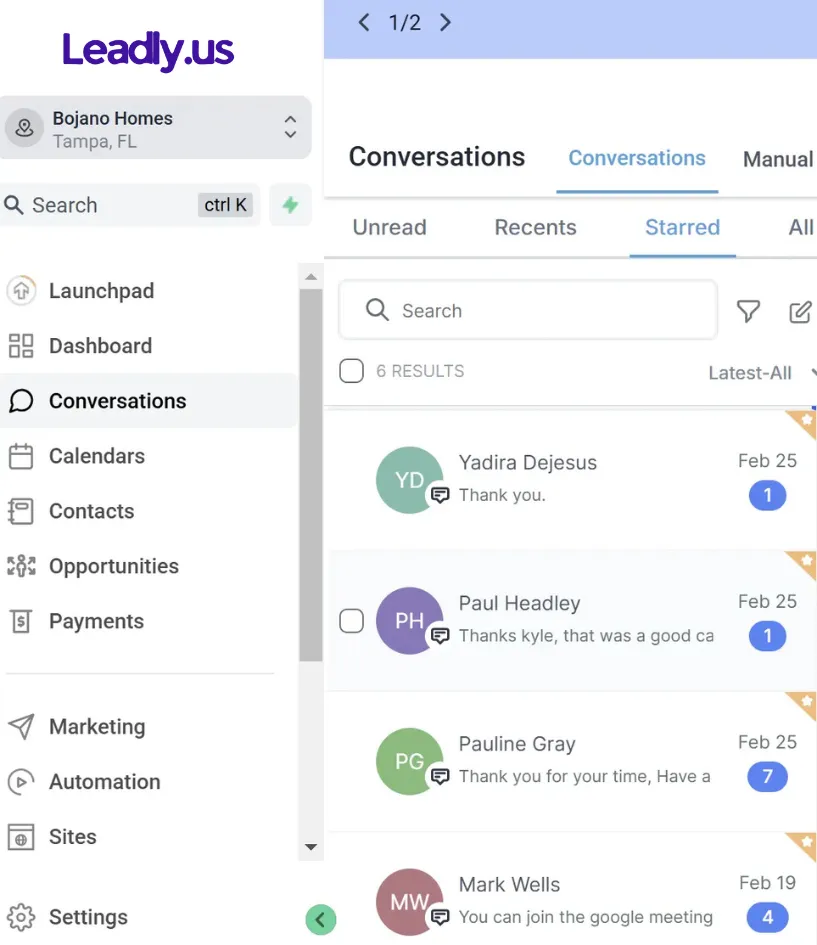817x945 pixels.
Task: Click the sidebar scrollbar thumb
Action: click(x=311, y=475)
